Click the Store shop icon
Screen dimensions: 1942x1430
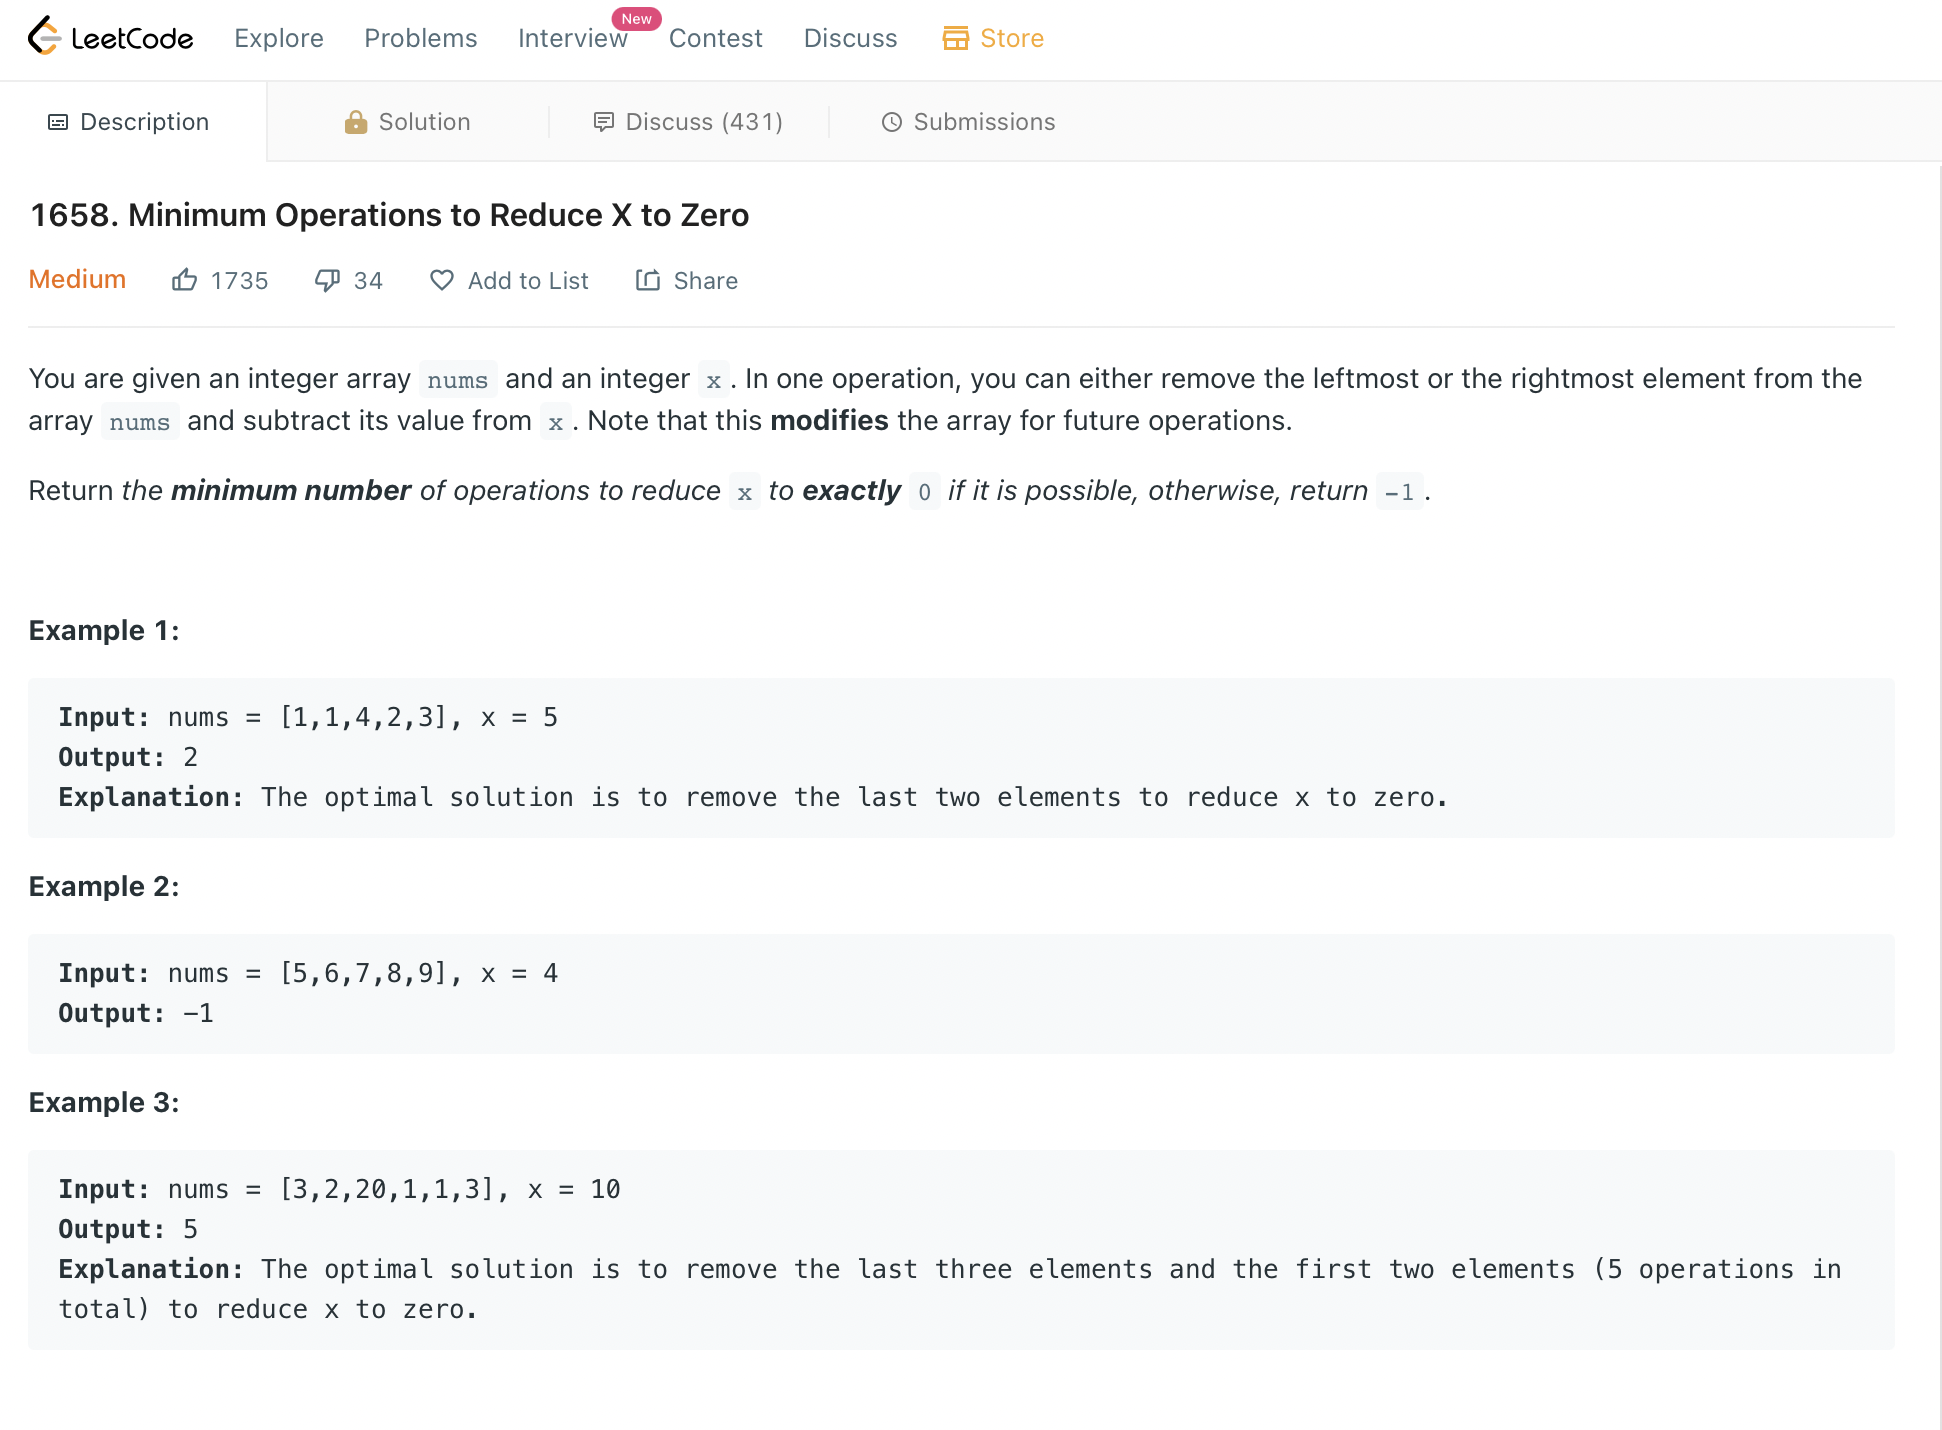[955, 38]
